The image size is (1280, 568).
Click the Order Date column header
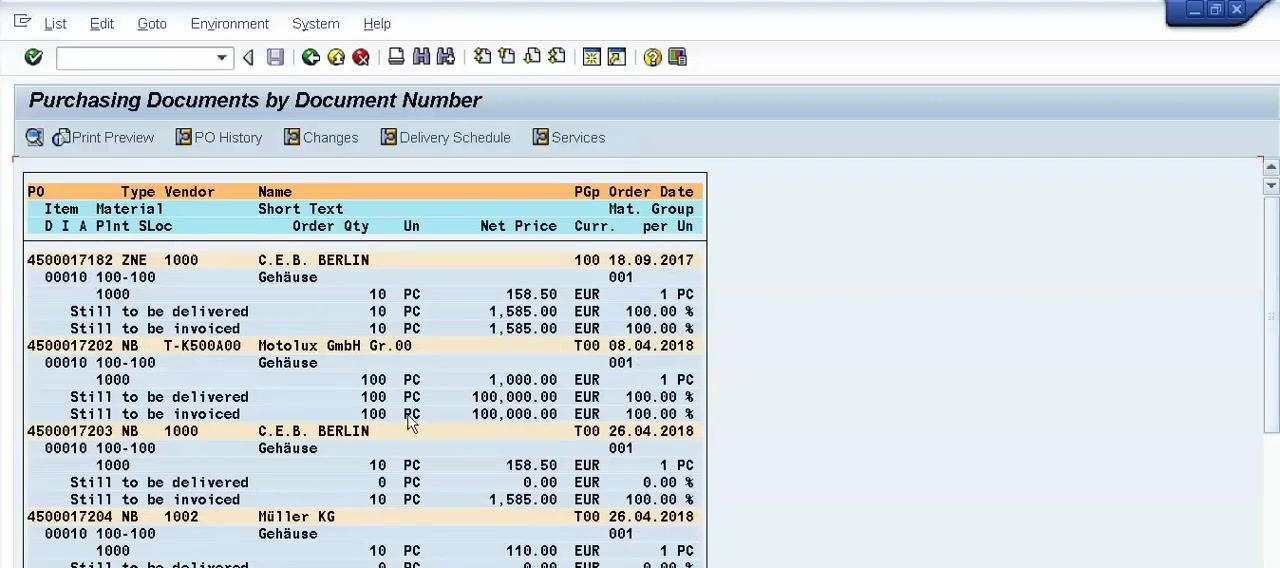(651, 192)
